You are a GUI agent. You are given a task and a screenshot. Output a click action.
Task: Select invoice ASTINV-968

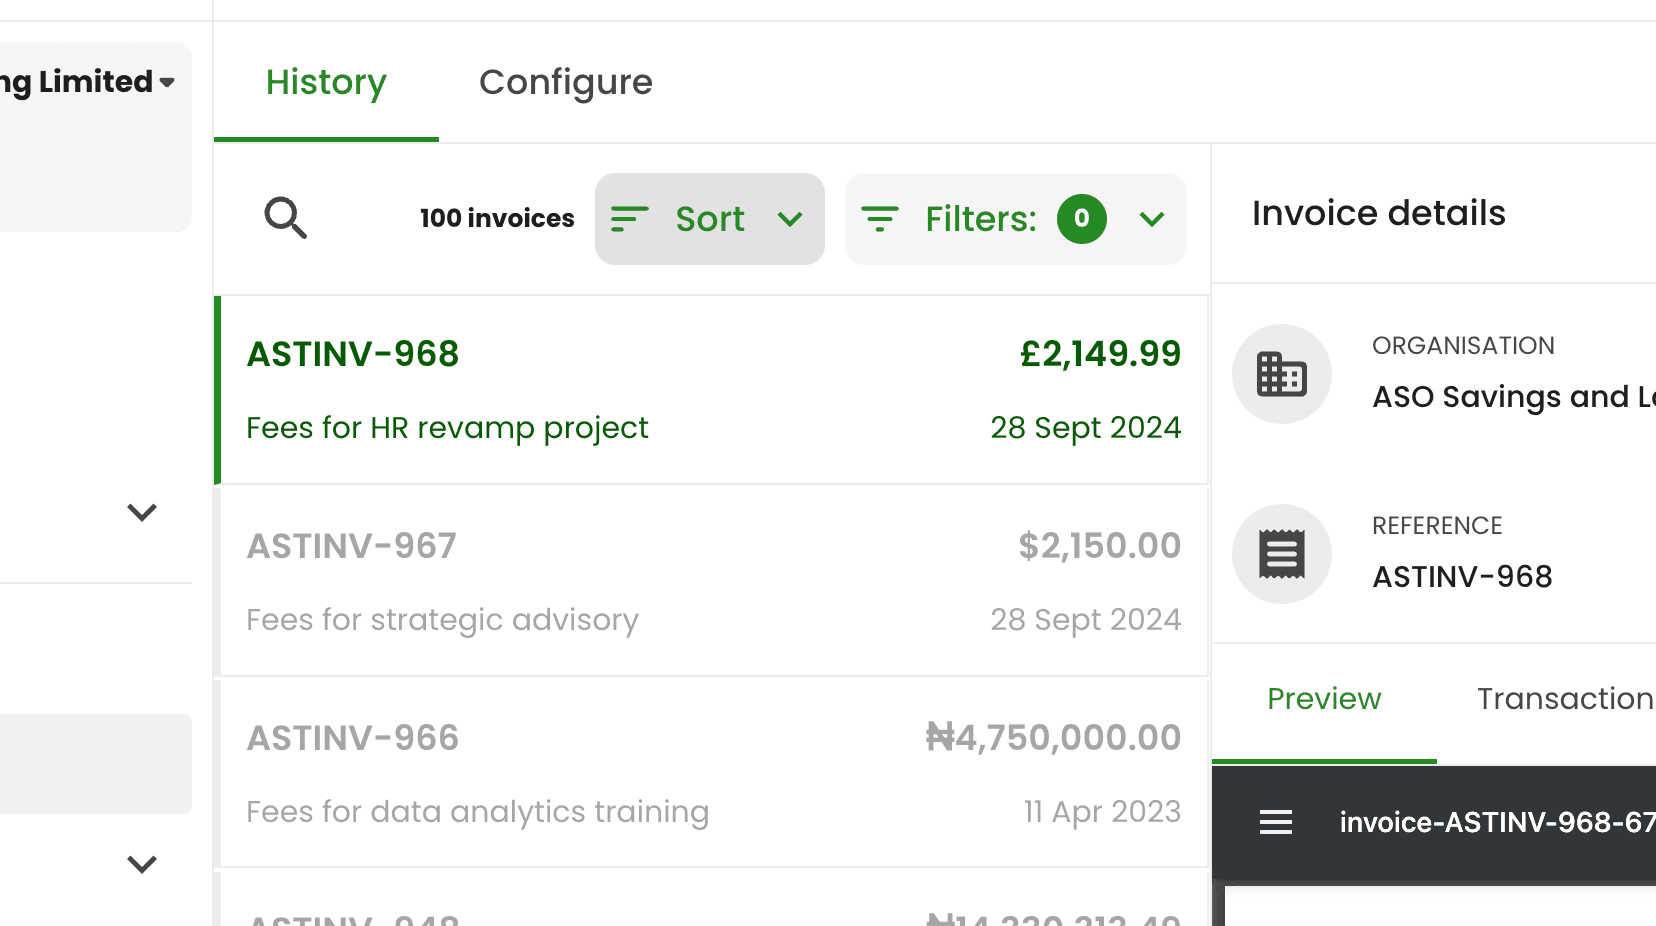(712, 390)
